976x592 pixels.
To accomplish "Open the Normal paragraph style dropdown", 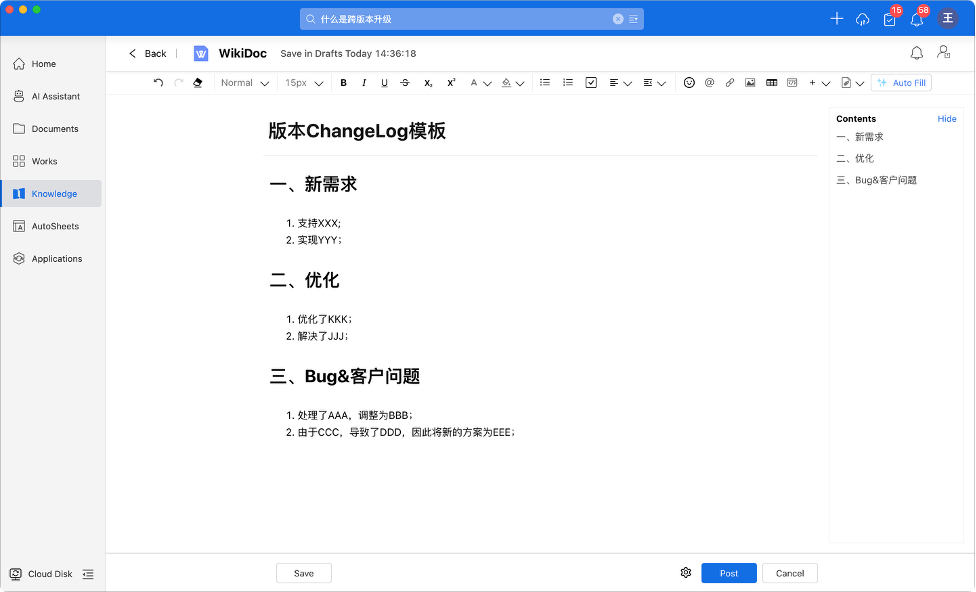I will [x=245, y=83].
